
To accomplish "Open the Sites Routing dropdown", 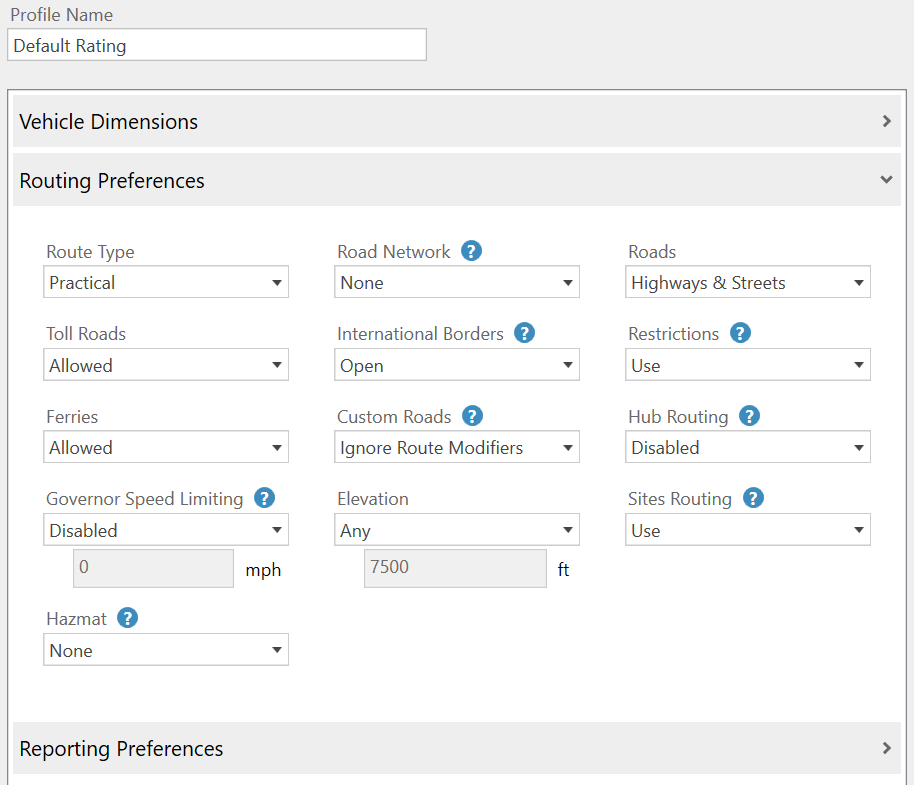I will (748, 530).
